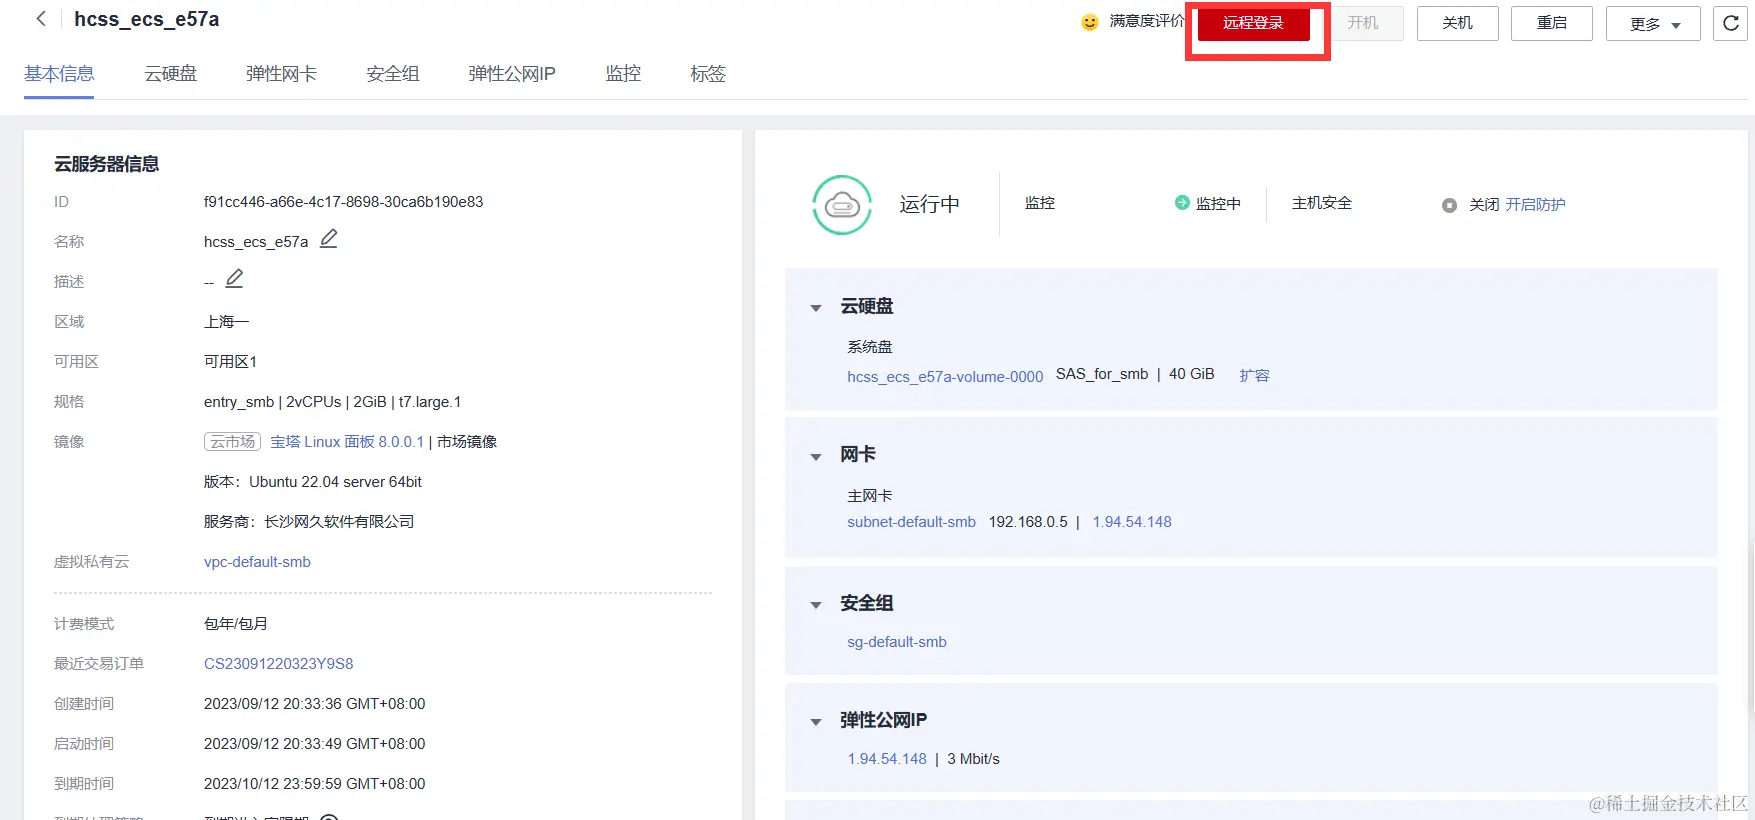Click the vendor text 长沙网久软件有限公司
The height and width of the screenshot is (820, 1755).
click(339, 522)
